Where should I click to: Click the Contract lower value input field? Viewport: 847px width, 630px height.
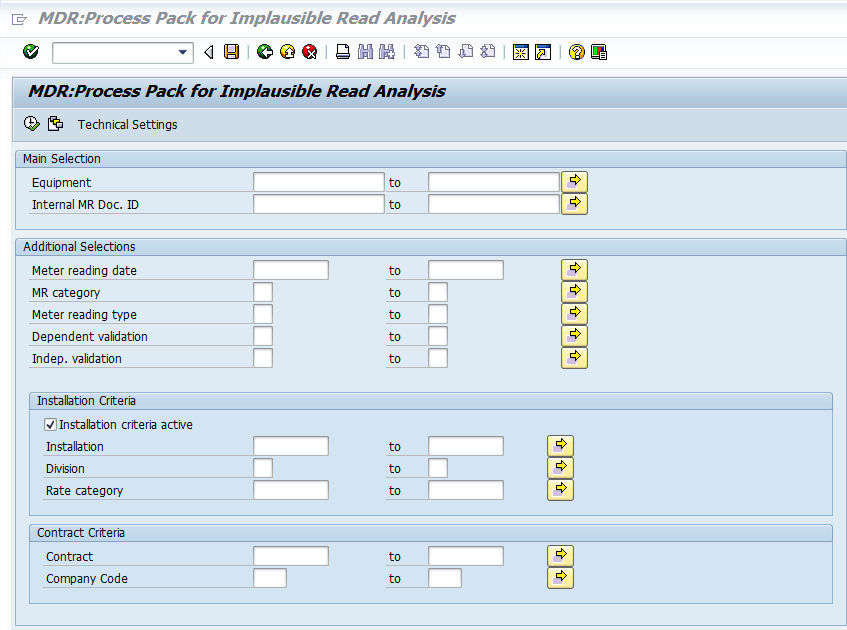[291, 556]
